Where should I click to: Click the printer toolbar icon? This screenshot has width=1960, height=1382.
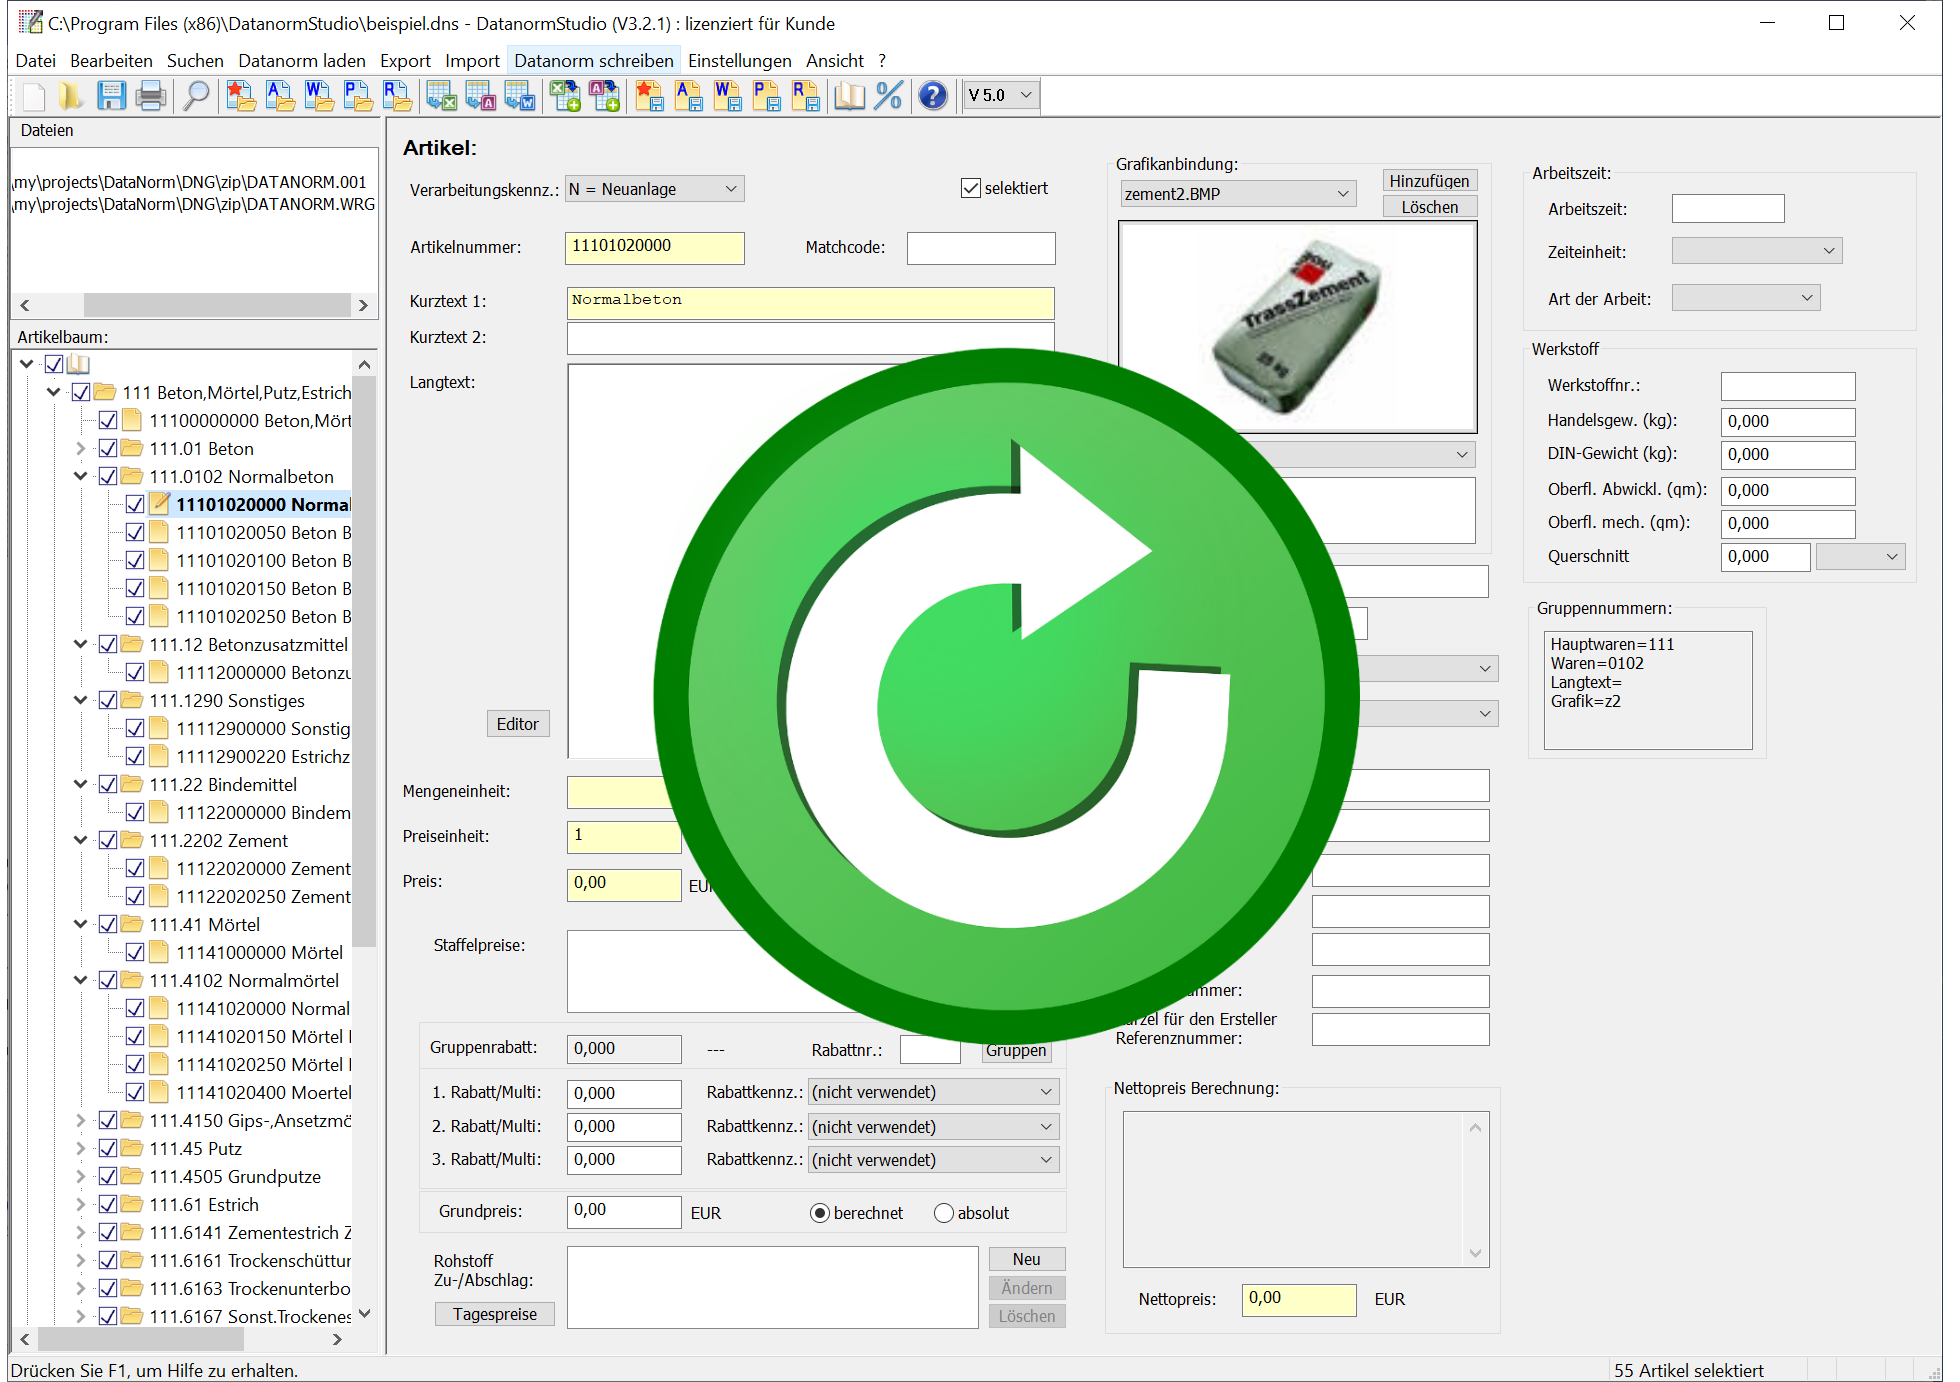point(150,96)
